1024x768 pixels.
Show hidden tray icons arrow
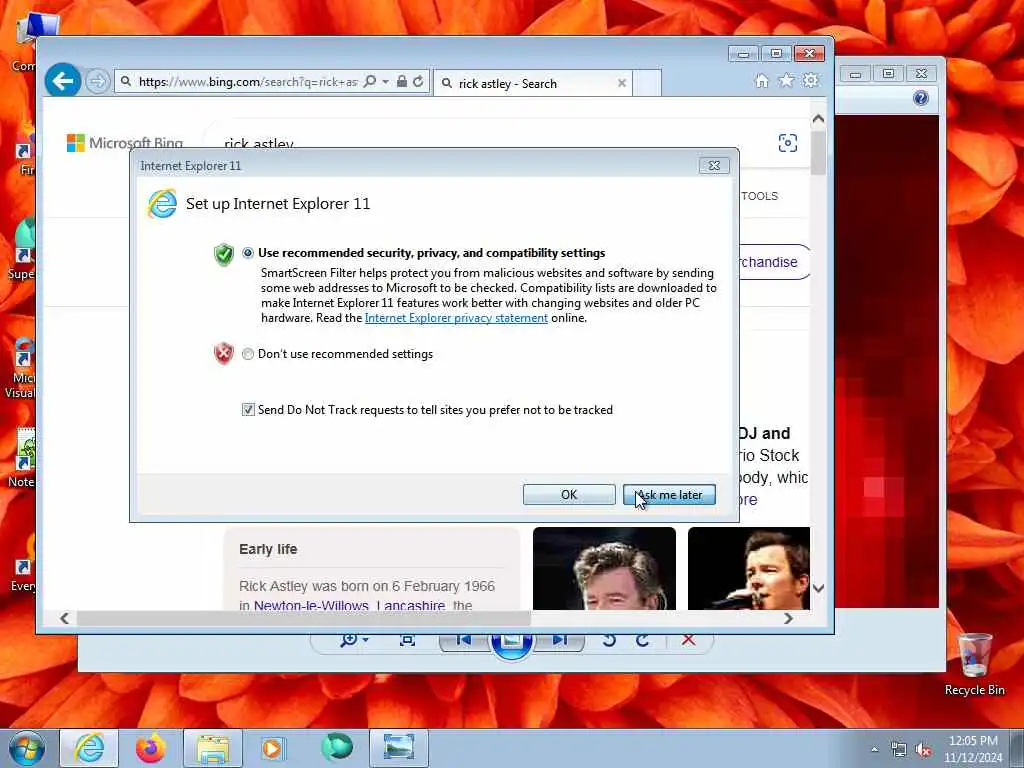874,749
